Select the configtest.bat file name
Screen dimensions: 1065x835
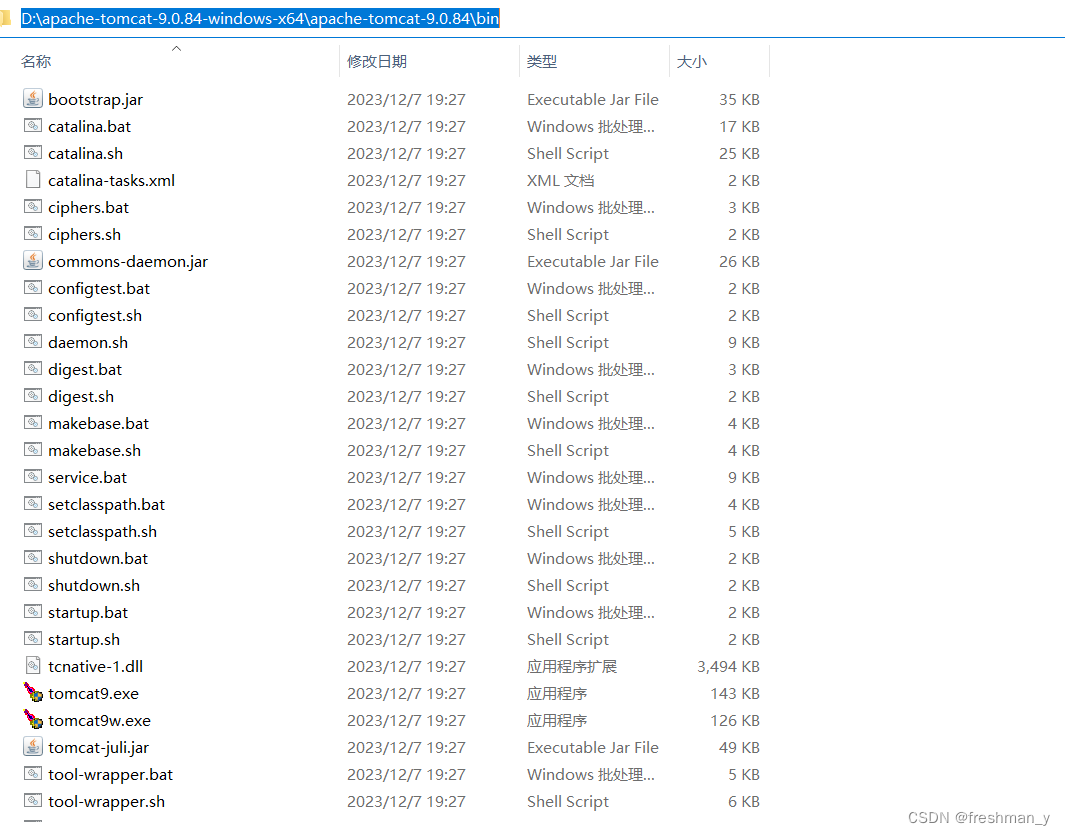pos(98,289)
